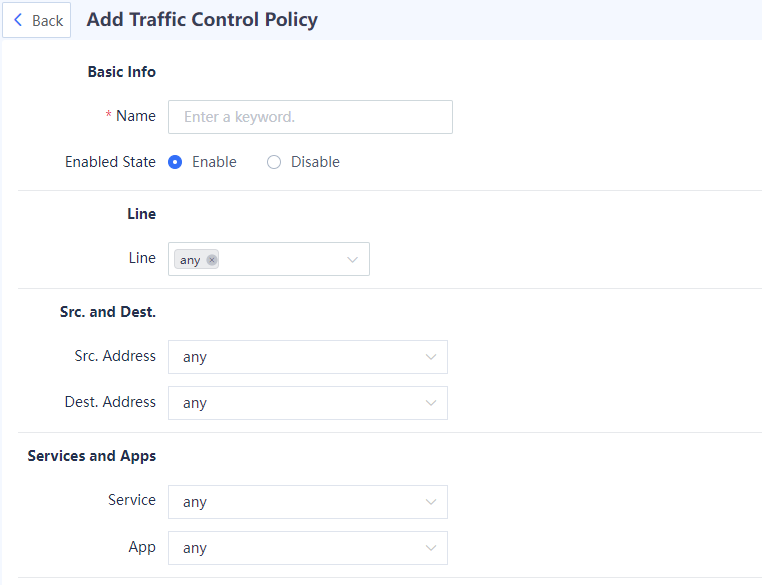Open the Src. Address dropdown
Screen dimensions: 762x585
pos(300,357)
